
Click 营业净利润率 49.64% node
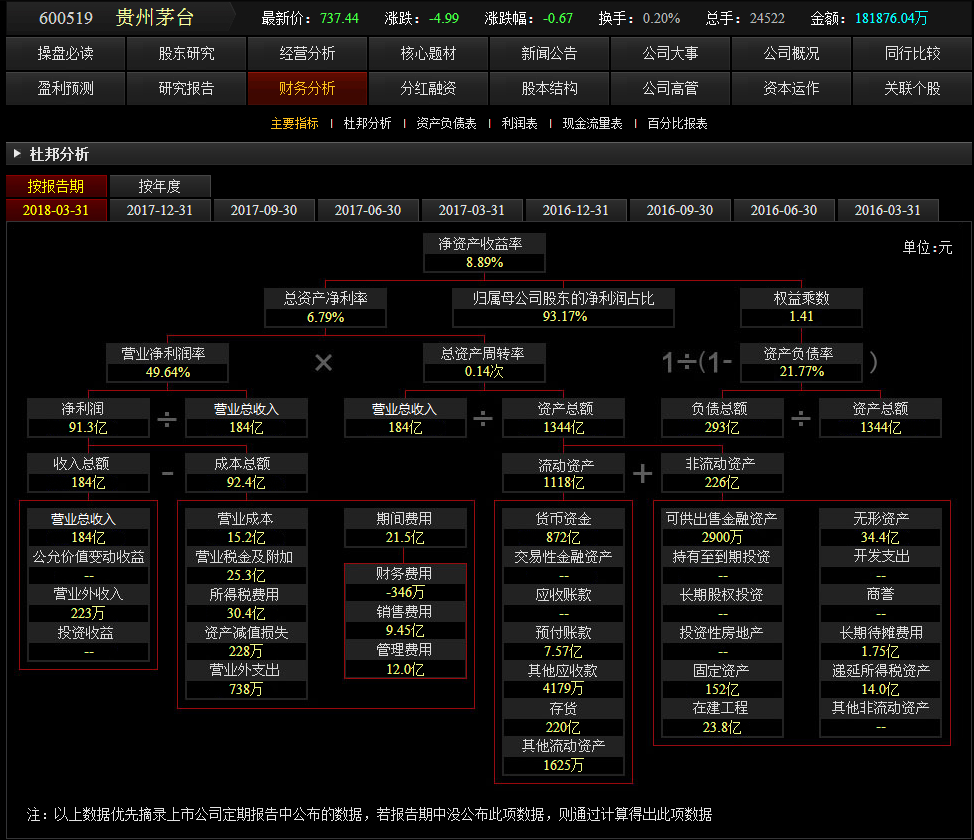click(167, 363)
